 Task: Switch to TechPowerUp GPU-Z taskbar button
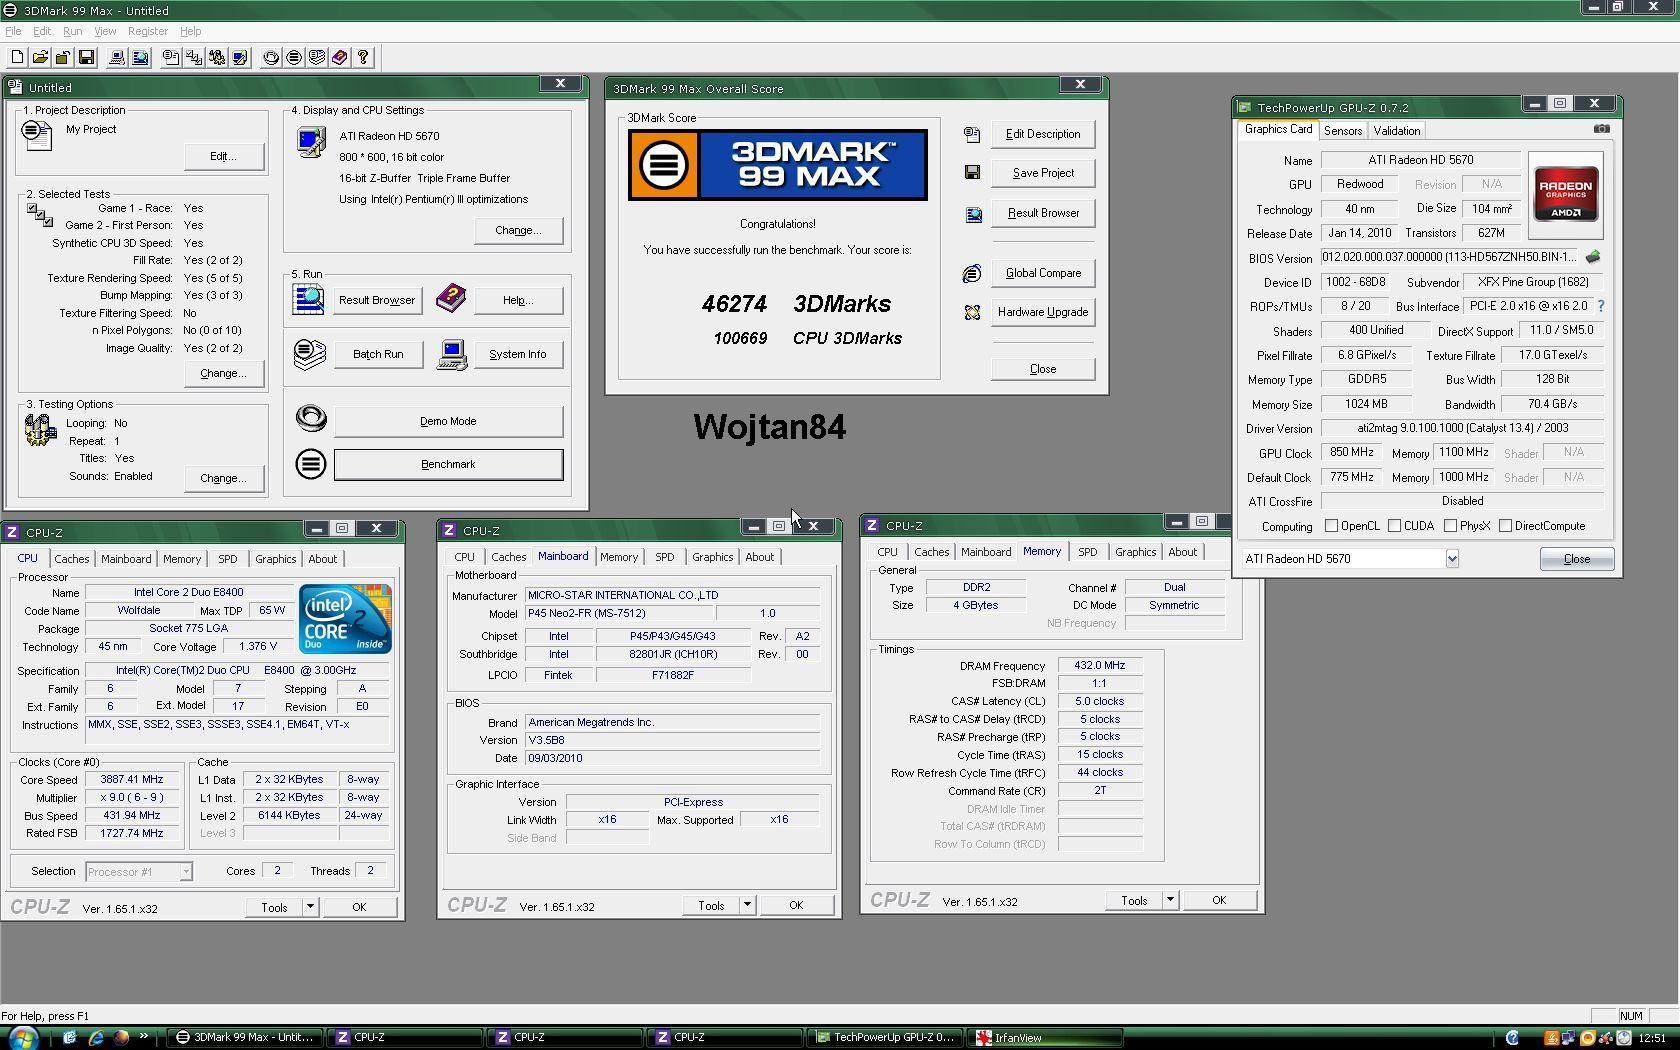tap(886, 1037)
